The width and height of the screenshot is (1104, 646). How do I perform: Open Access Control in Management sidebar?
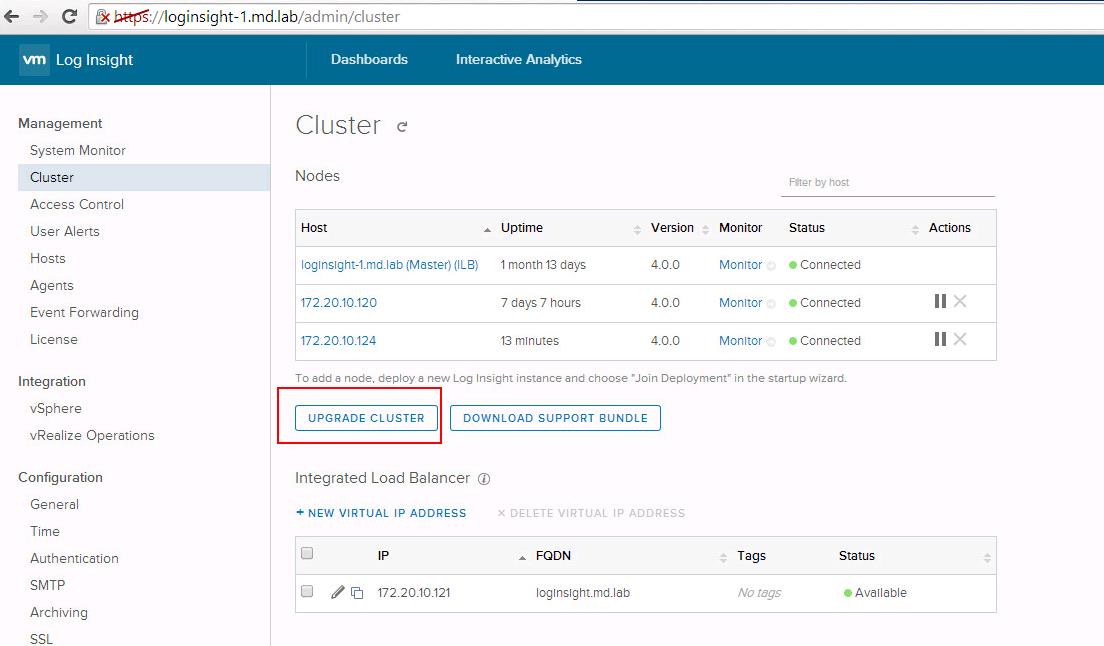point(77,204)
